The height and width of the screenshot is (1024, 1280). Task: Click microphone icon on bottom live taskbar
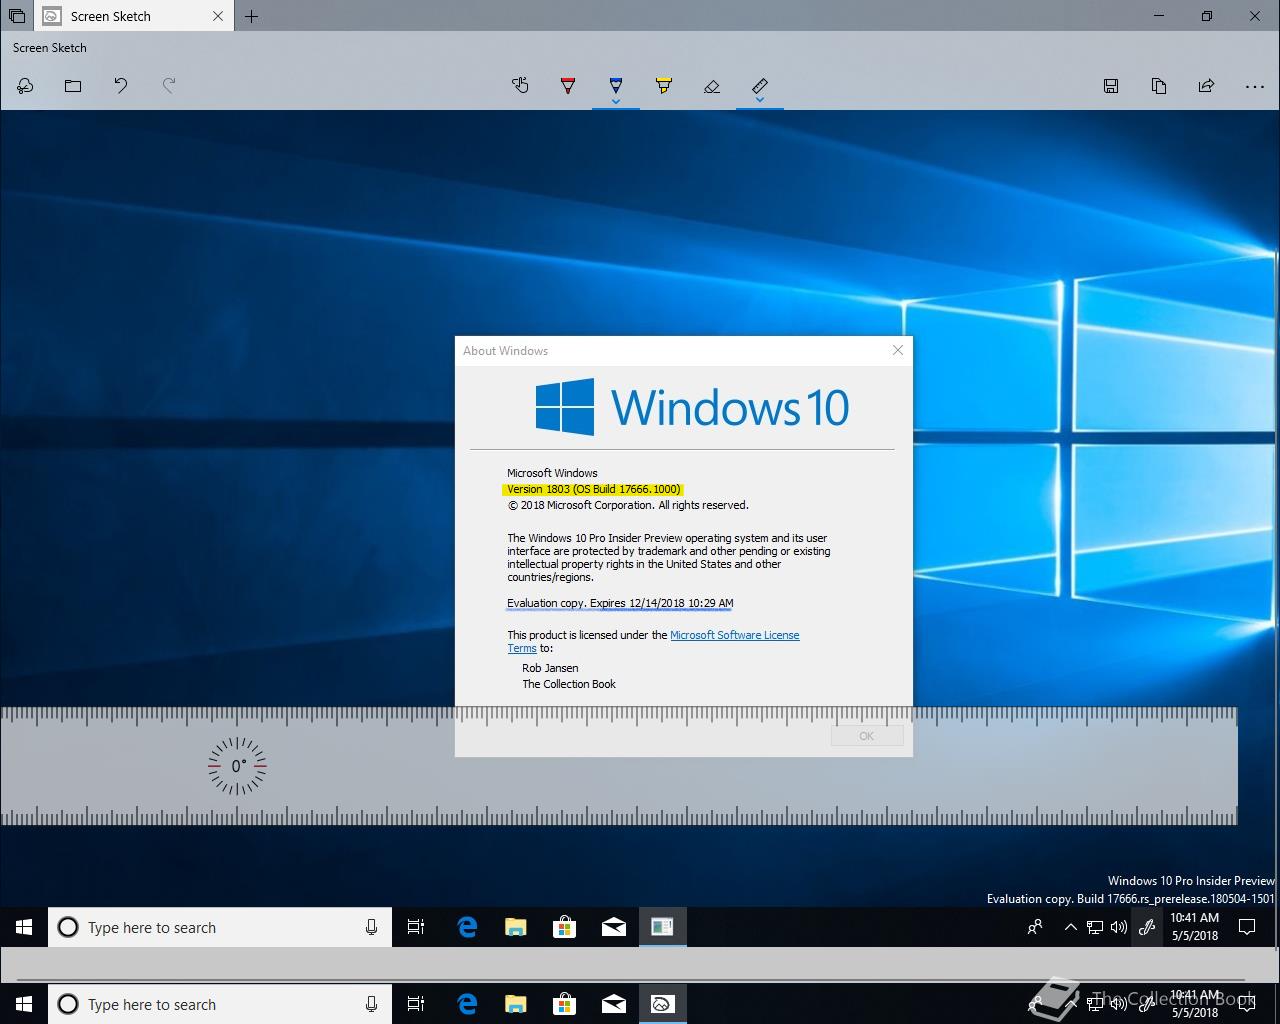[x=371, y=1004]
